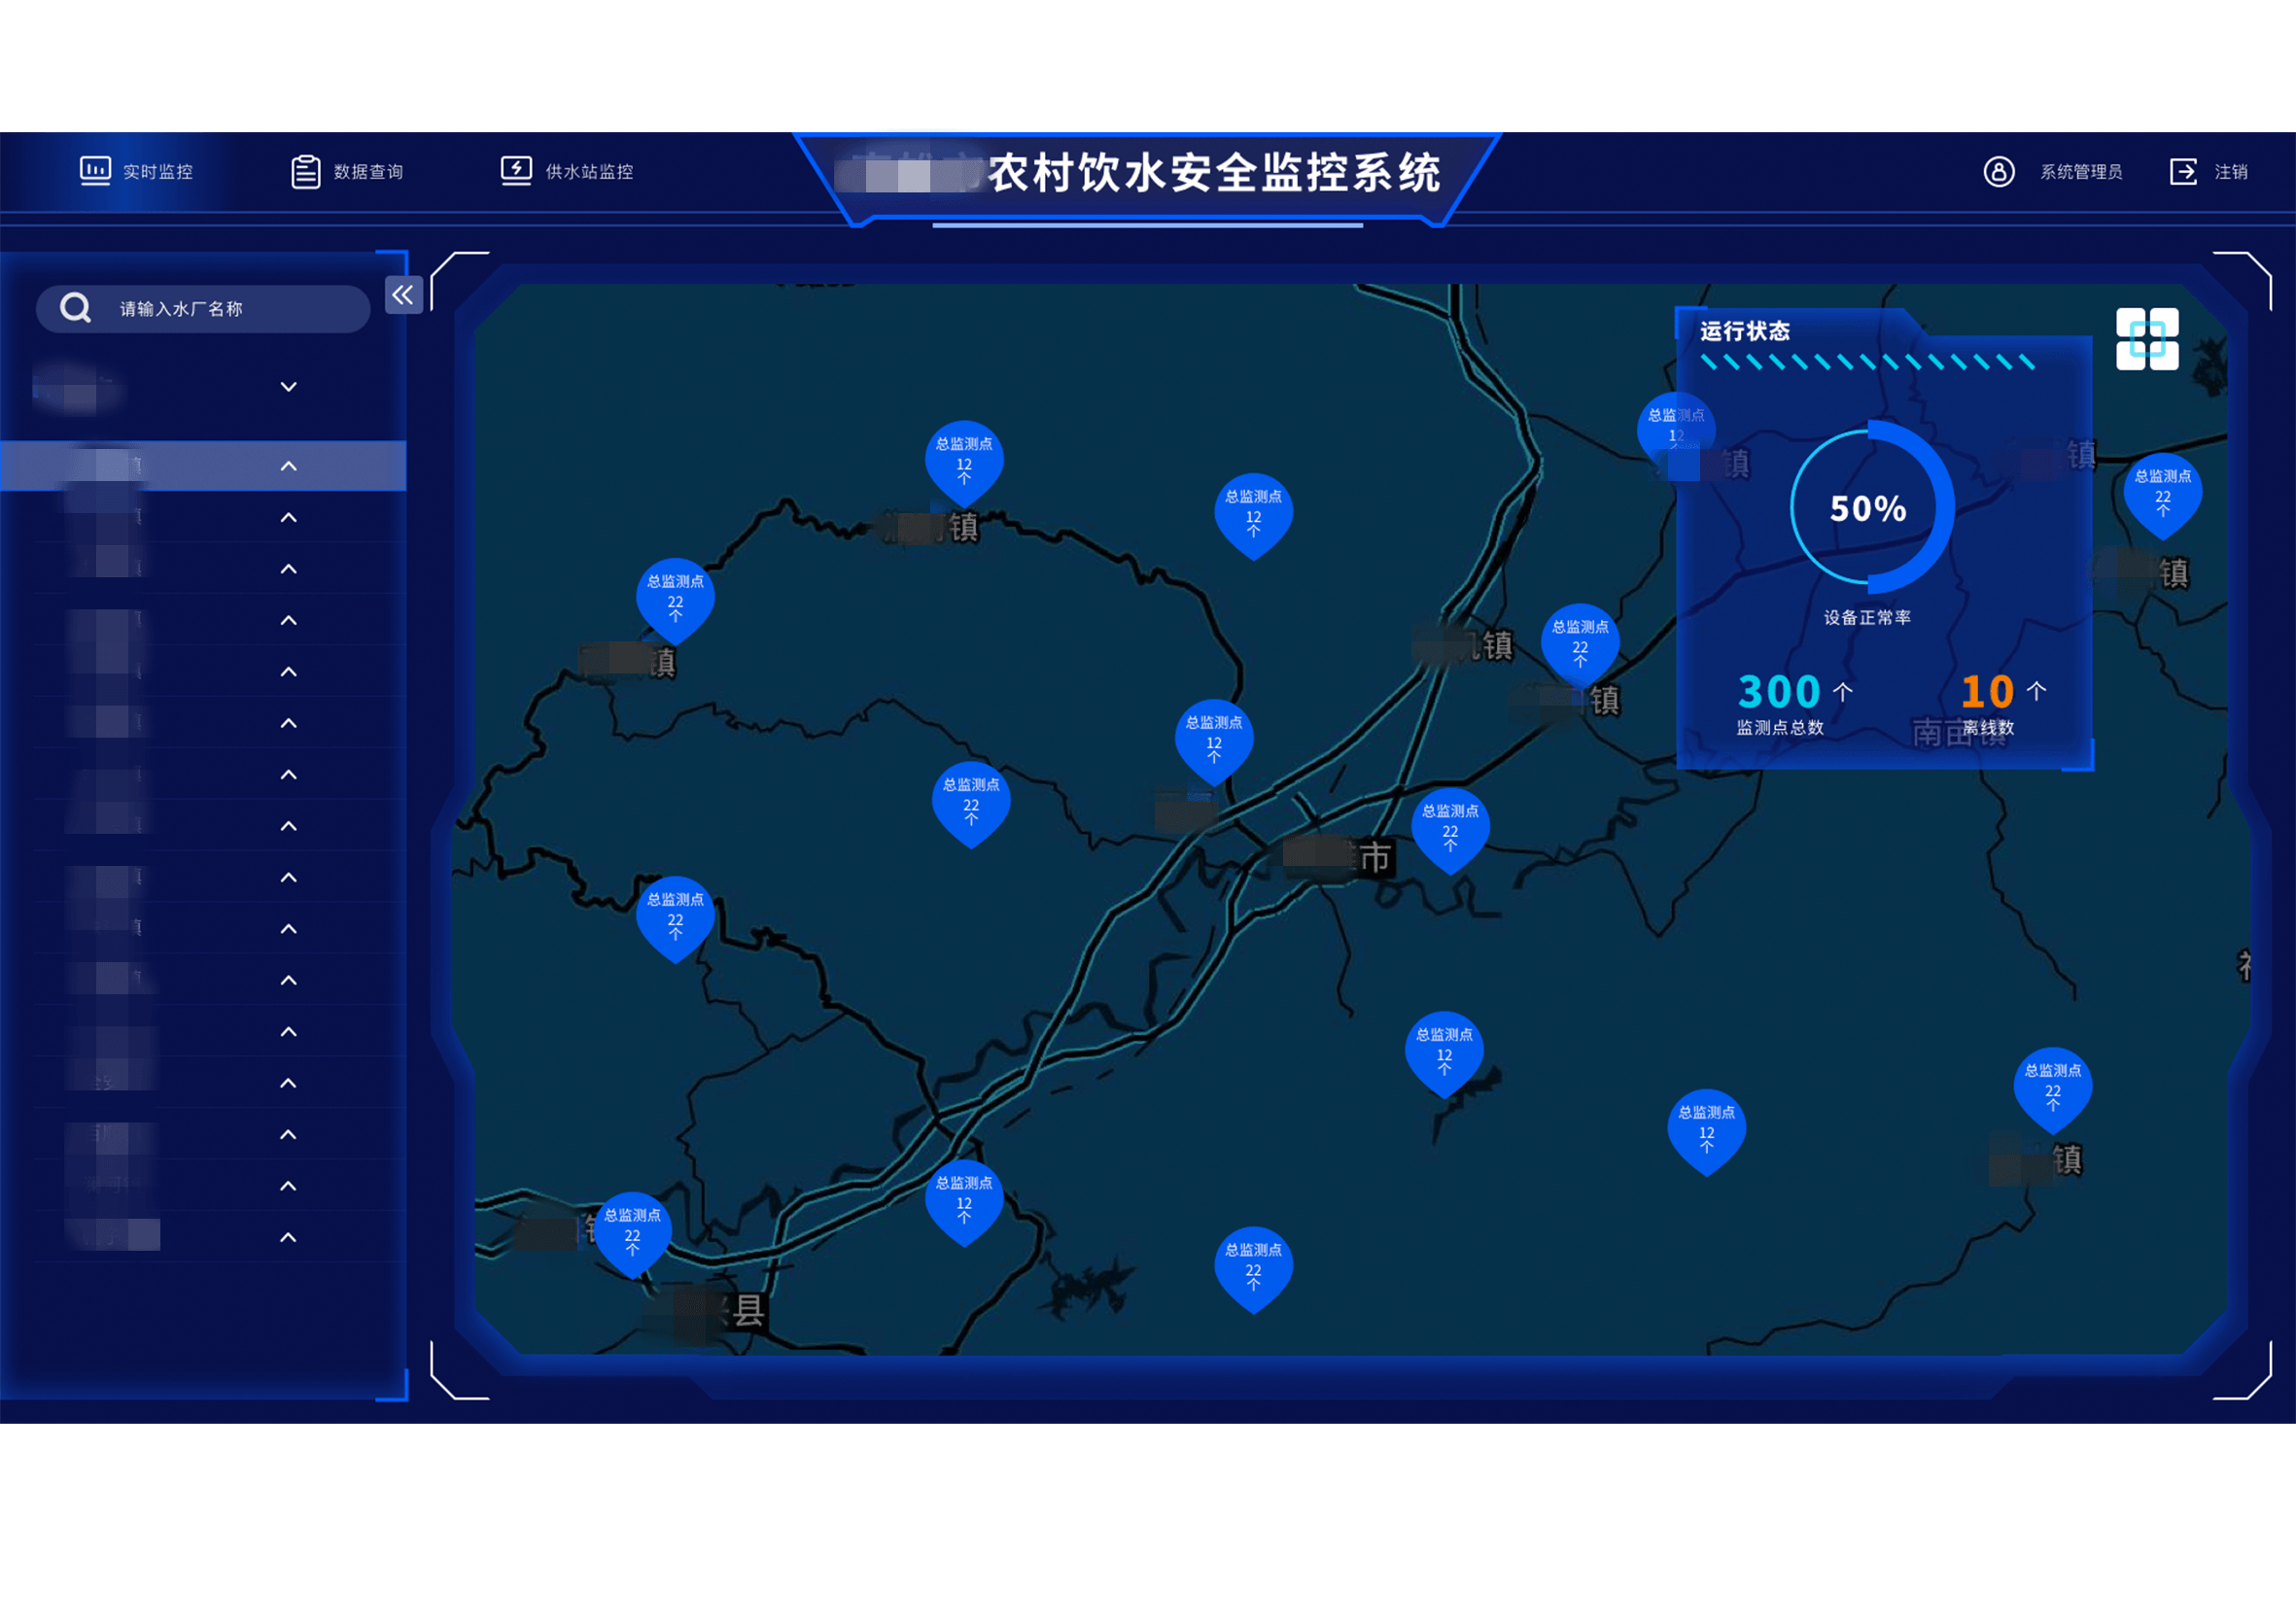Click the search magnifier icon
Screen dimensions: 2296x1623
(x=75, y=308)
